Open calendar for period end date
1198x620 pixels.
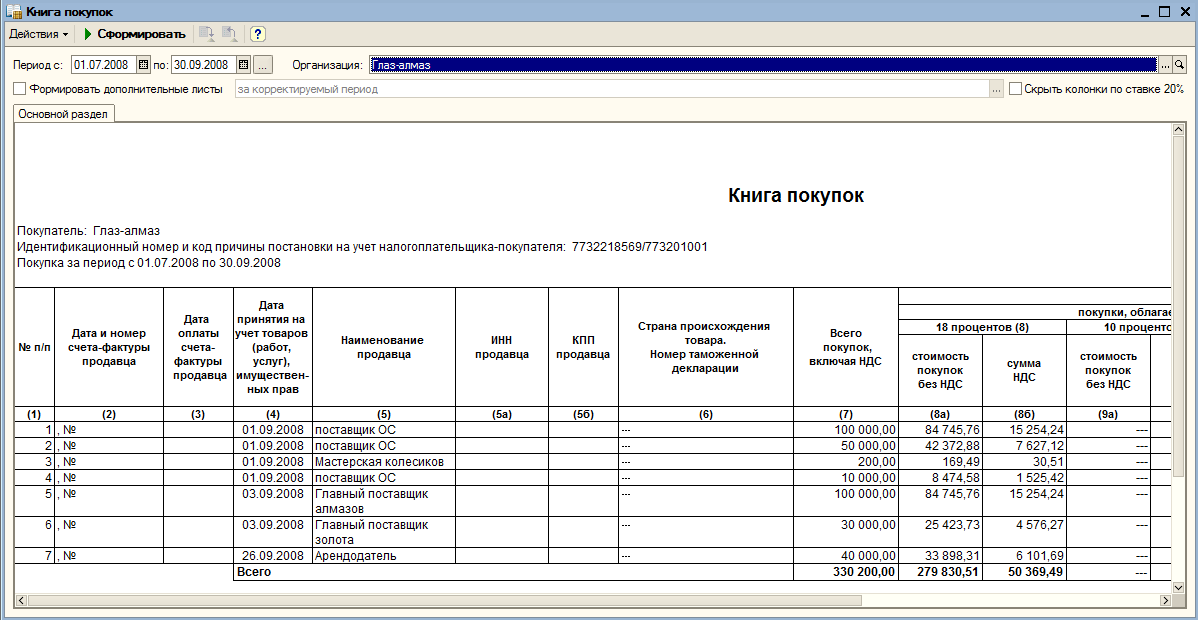244,65
